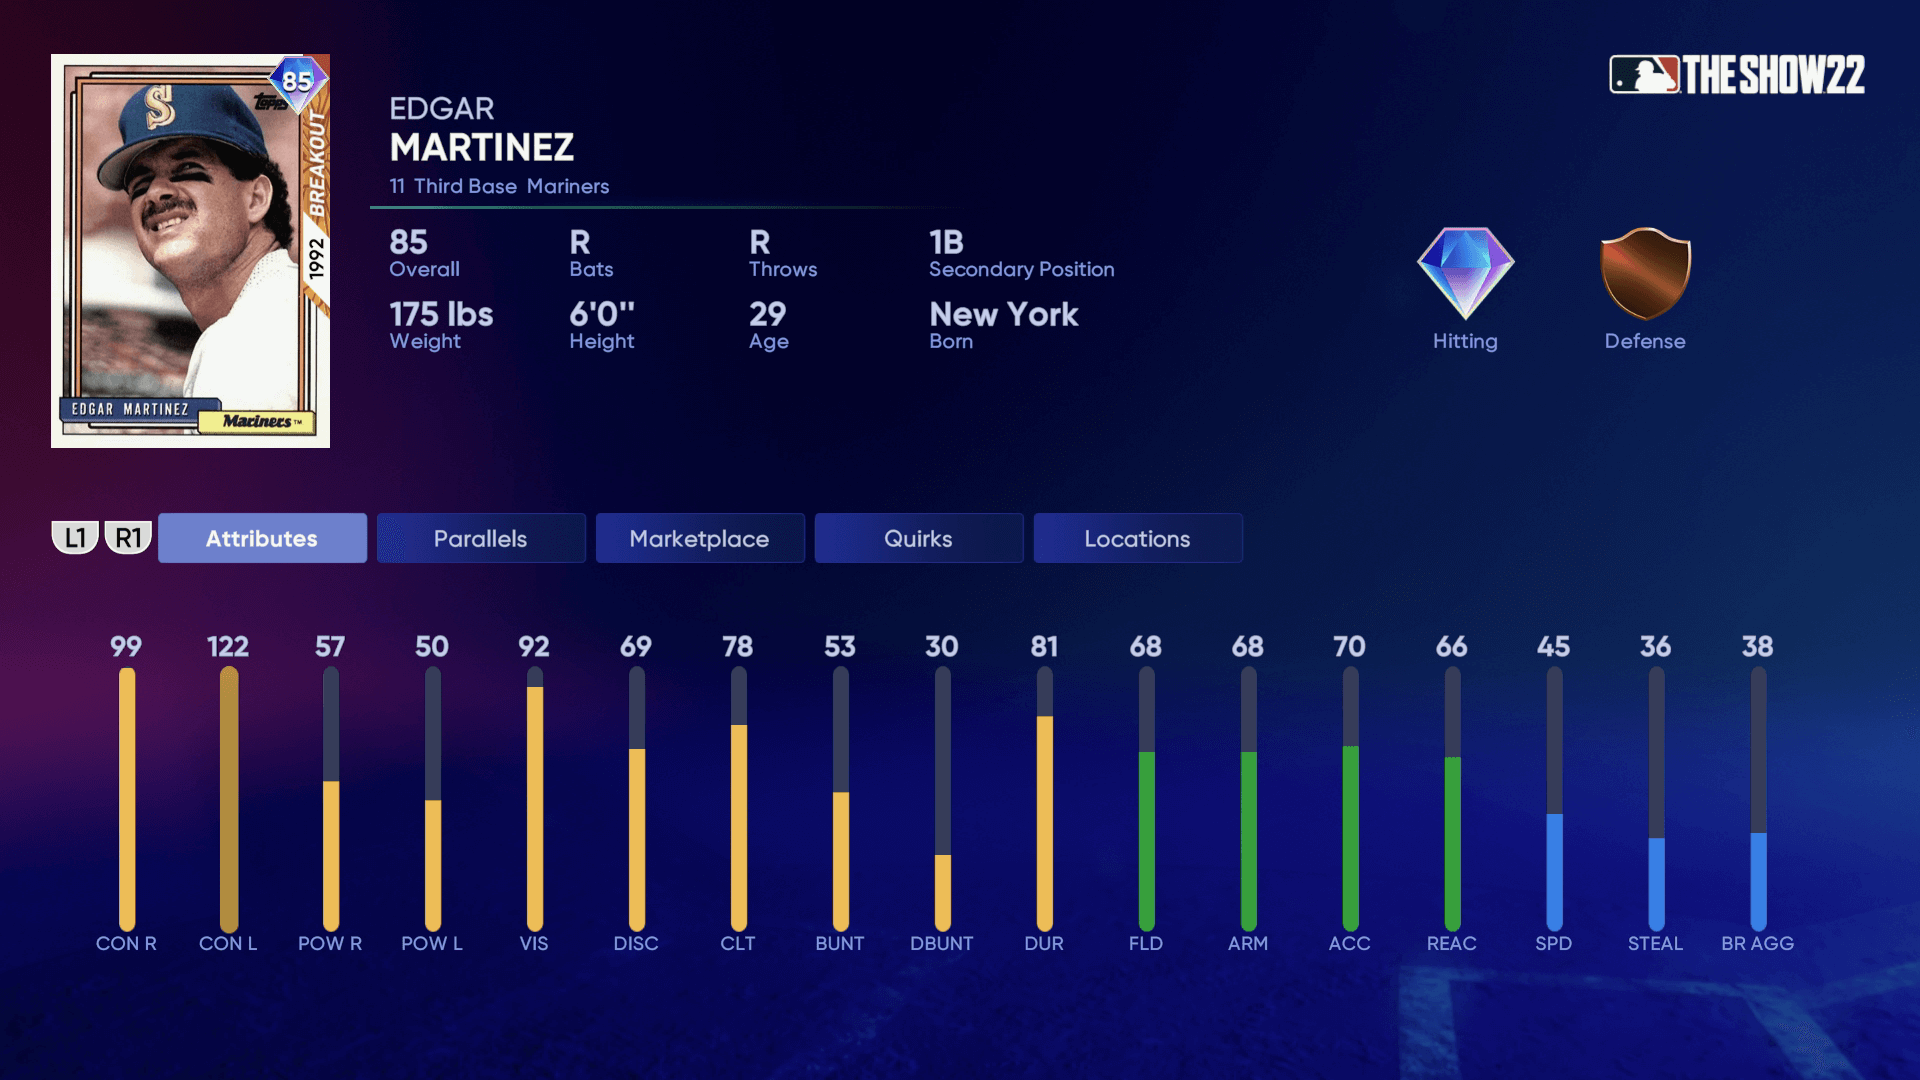Click the R1 navigation button

pos(128,537)
